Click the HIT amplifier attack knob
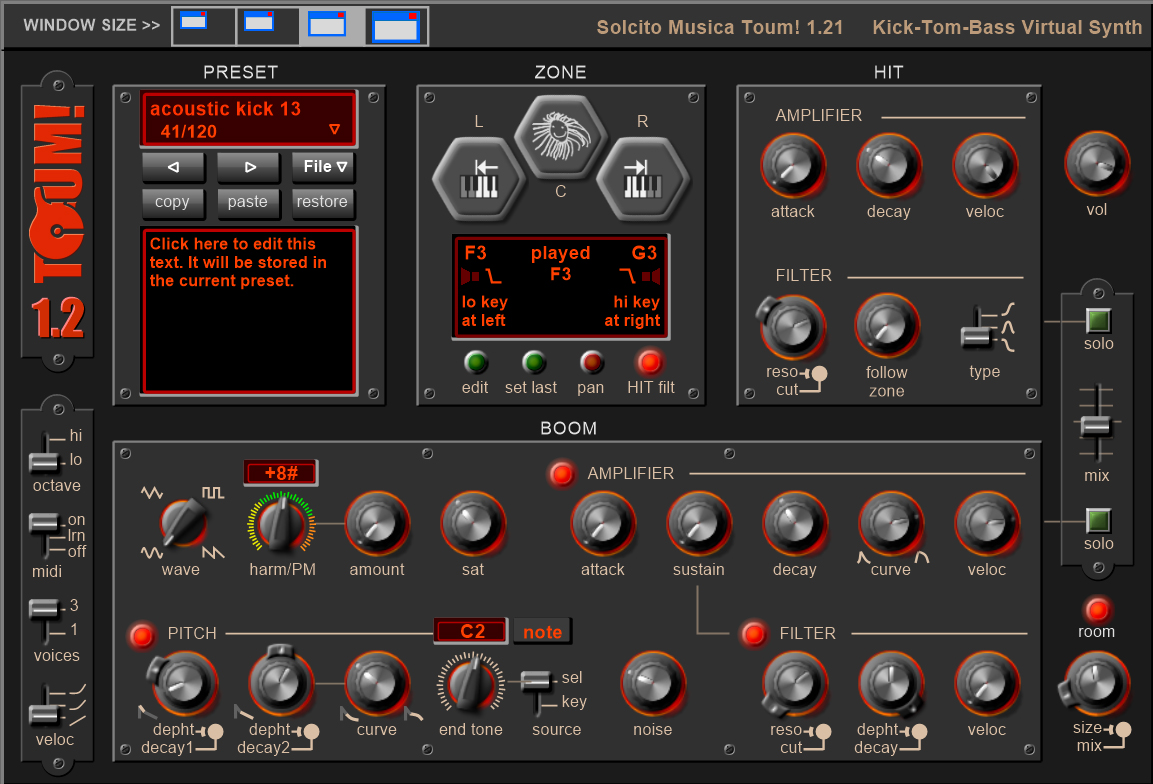The width and height of the screenshot is (1153, 784). (x=792, y=166)
